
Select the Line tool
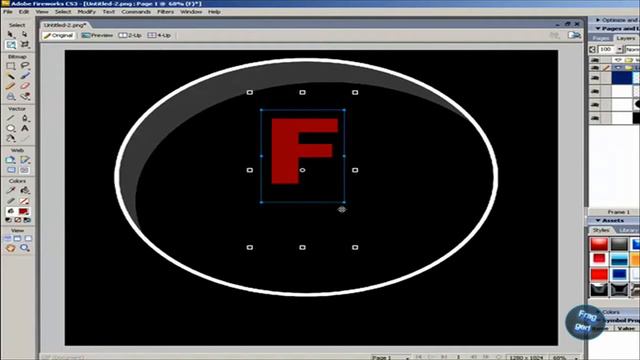[x=11, y=118]
